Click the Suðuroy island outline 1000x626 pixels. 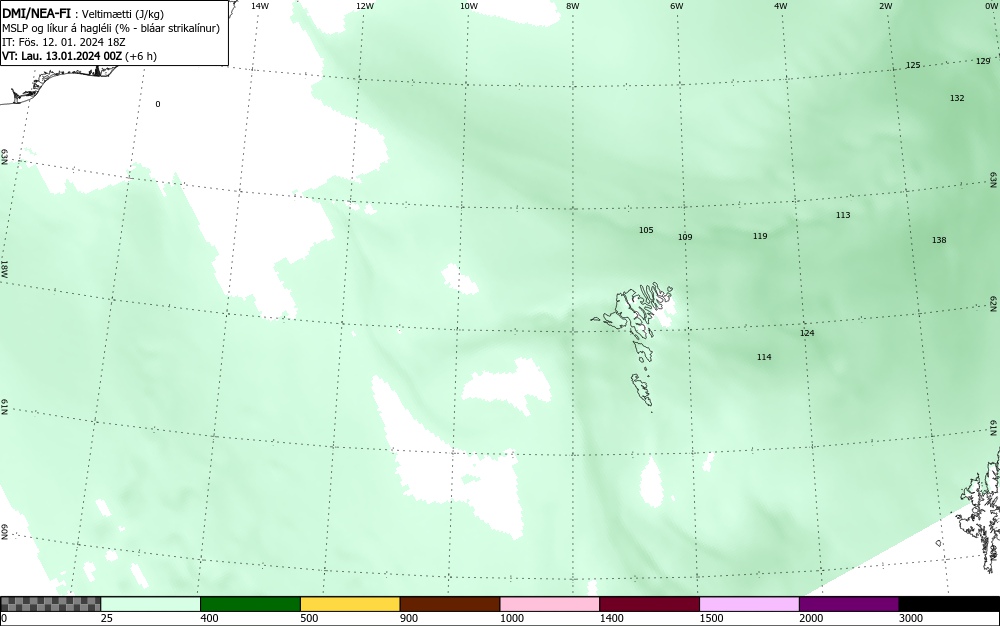(x=642, y=390)
